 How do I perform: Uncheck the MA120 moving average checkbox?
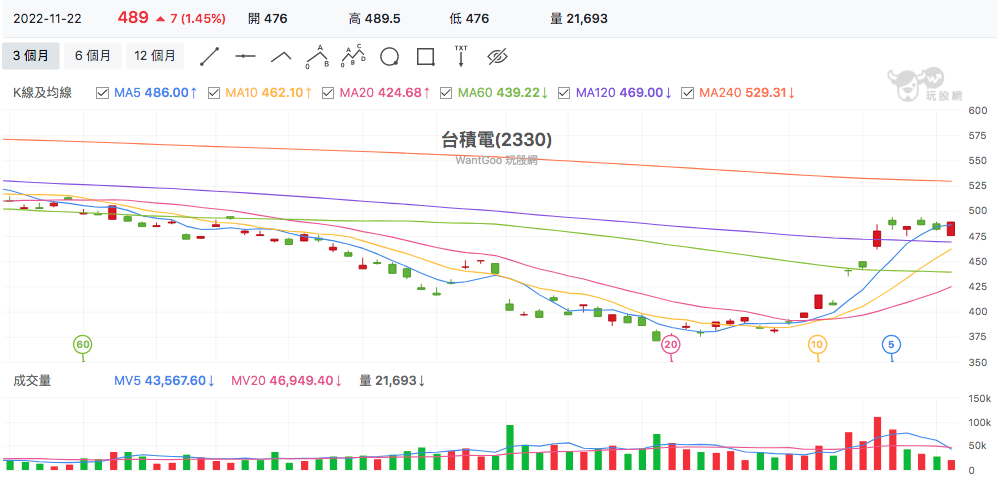(564, 93)
